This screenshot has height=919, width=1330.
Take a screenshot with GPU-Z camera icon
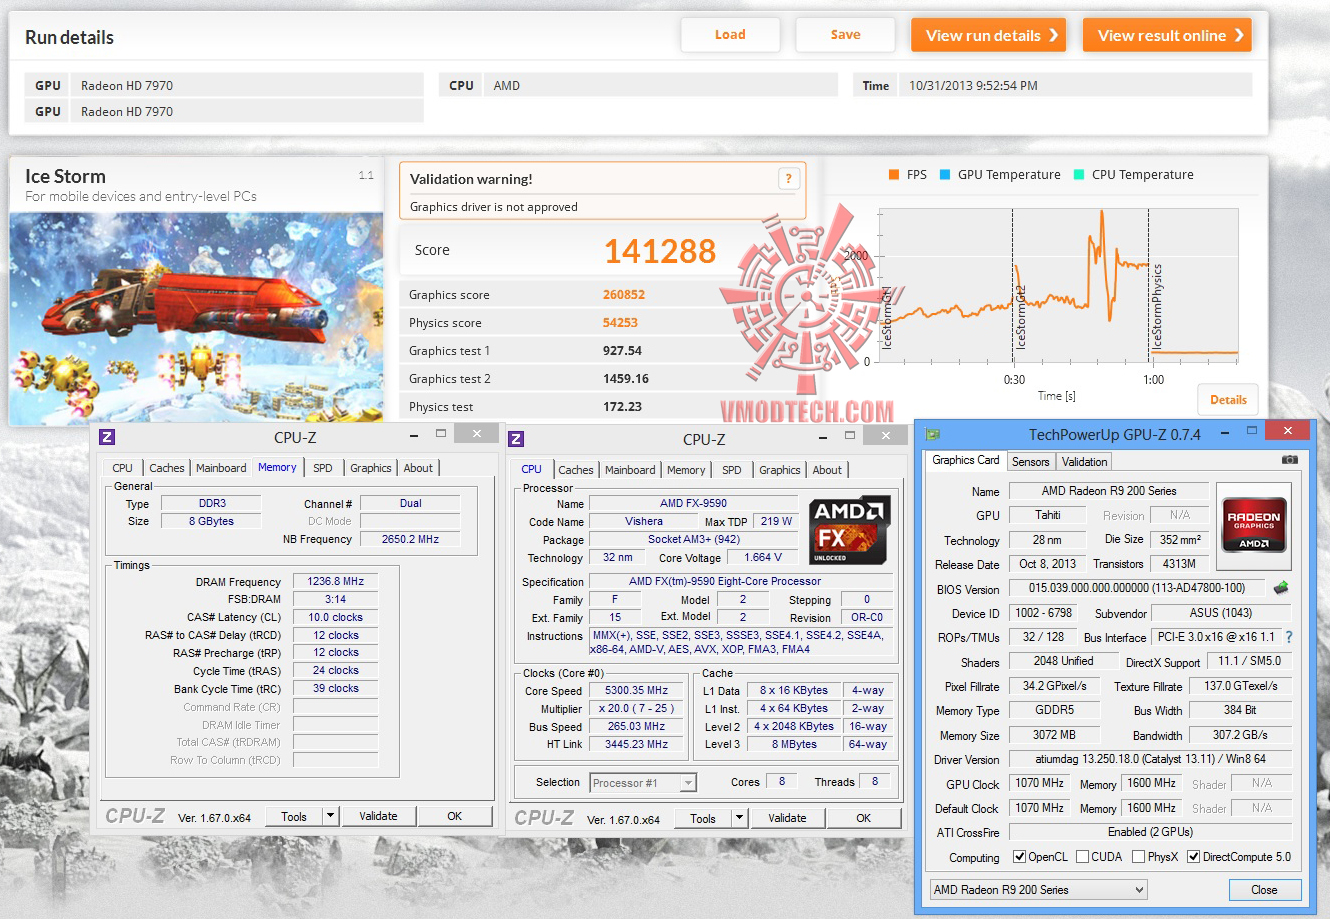[1290, 460]
